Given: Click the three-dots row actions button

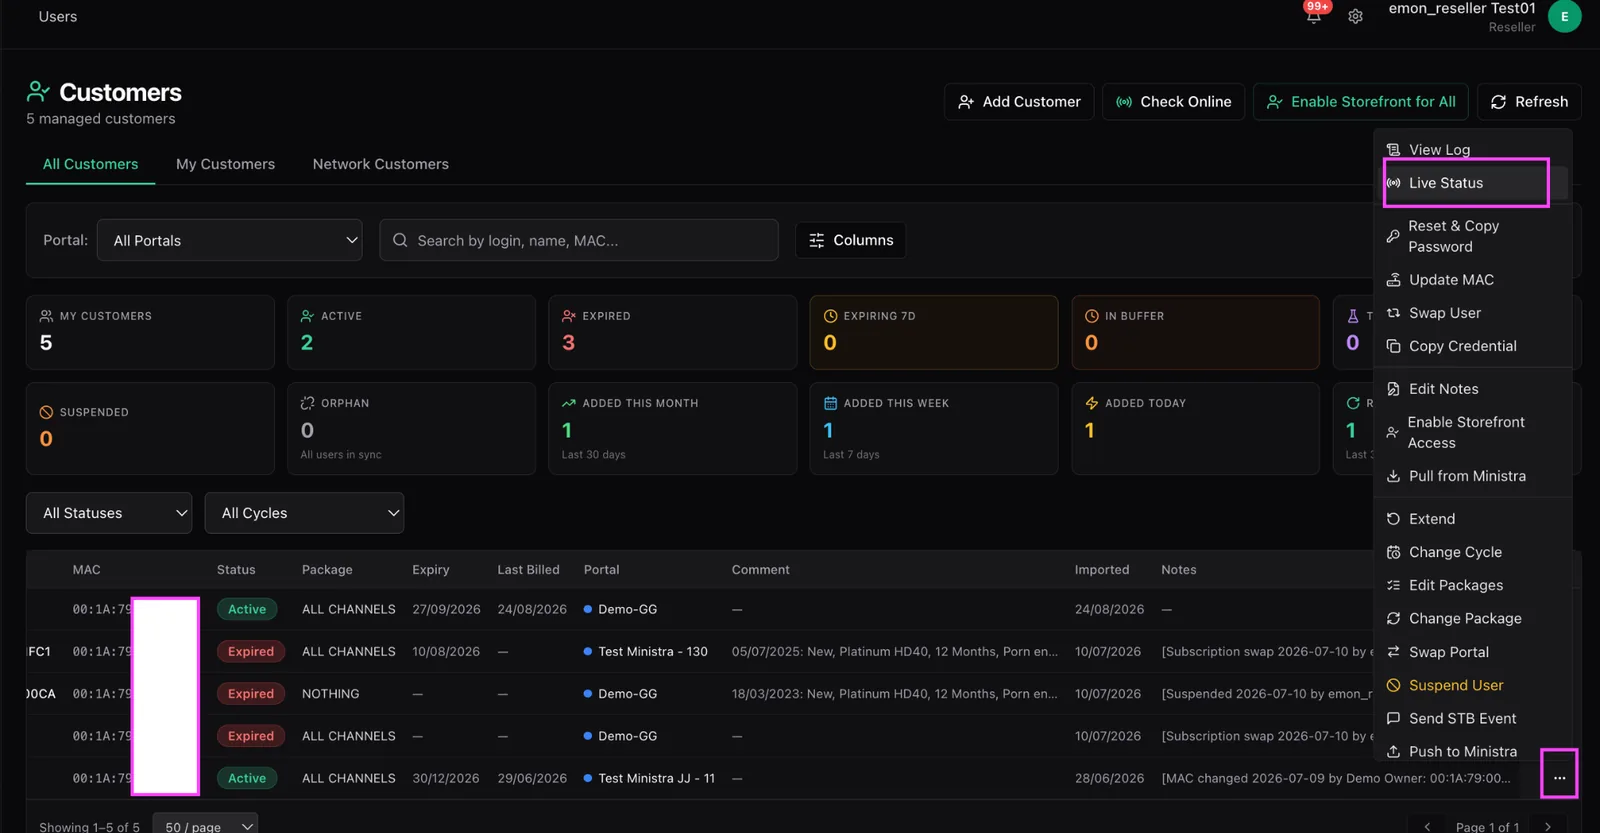Looking at the screenshot, I should pyautogui.click(x=1559, y=777).
